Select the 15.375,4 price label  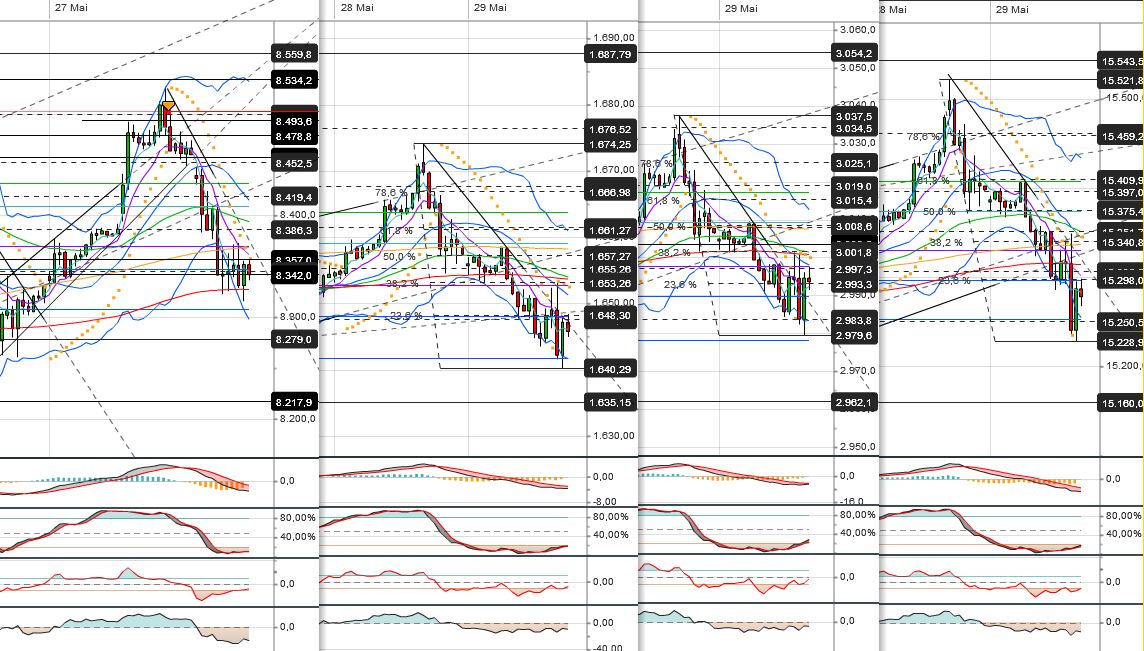click(1121, 211)
